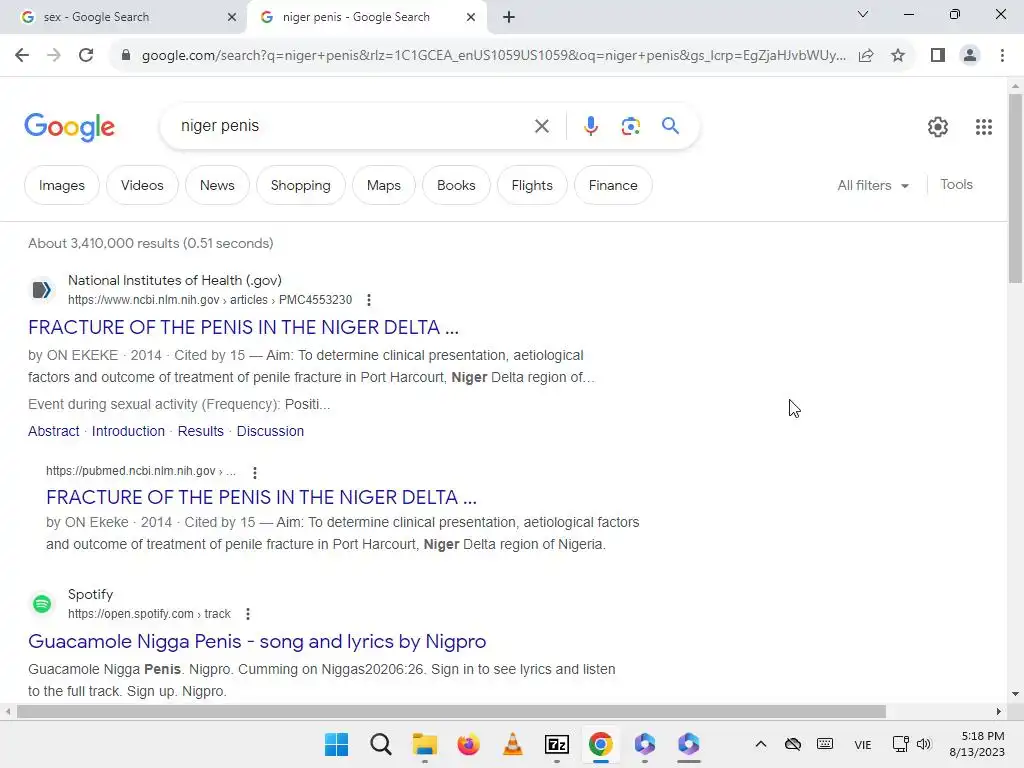This screenshot has width=1024, height=768.
Task: Open network status tray icon
Action: (x=900, y=744)
